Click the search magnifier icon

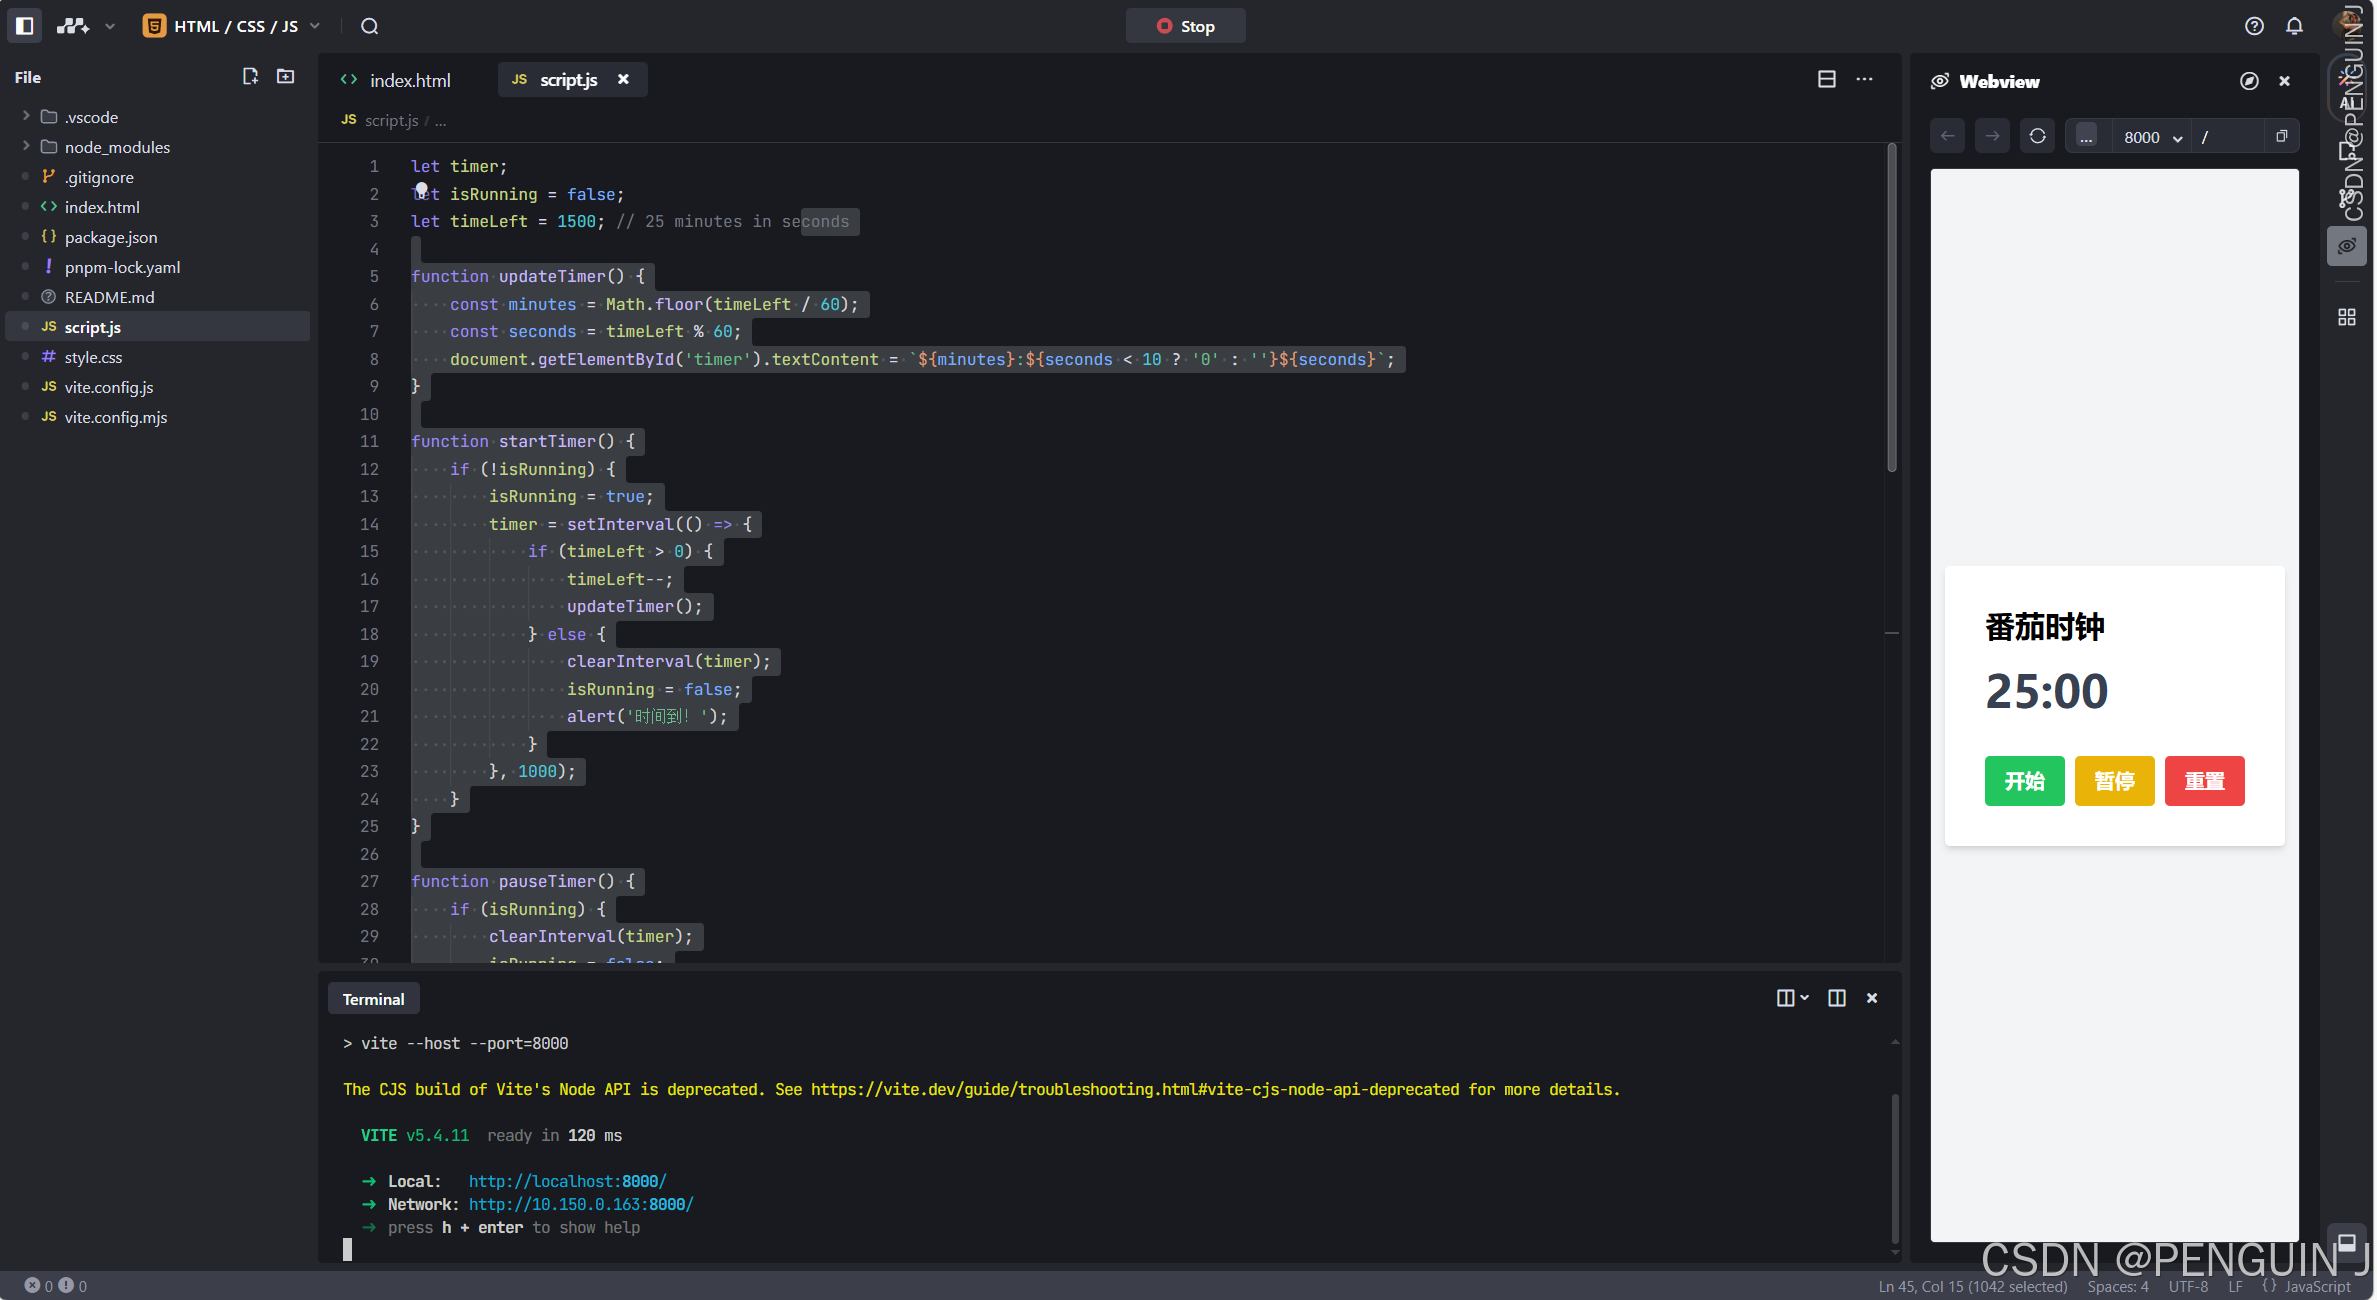point(369,26)
